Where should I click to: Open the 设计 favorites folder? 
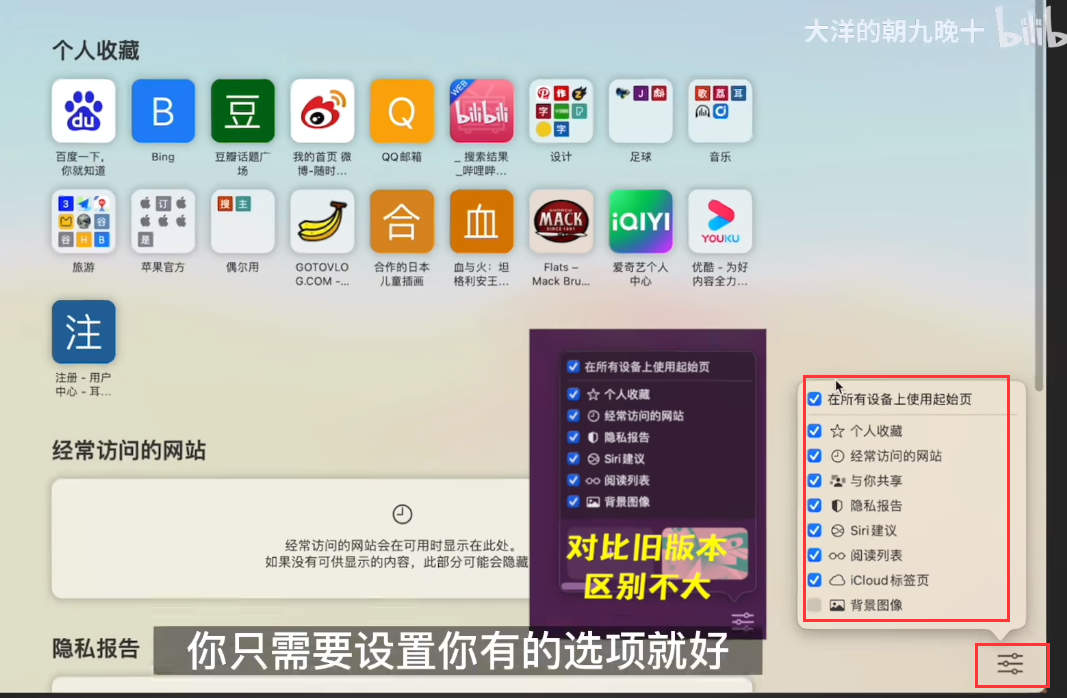561,111
